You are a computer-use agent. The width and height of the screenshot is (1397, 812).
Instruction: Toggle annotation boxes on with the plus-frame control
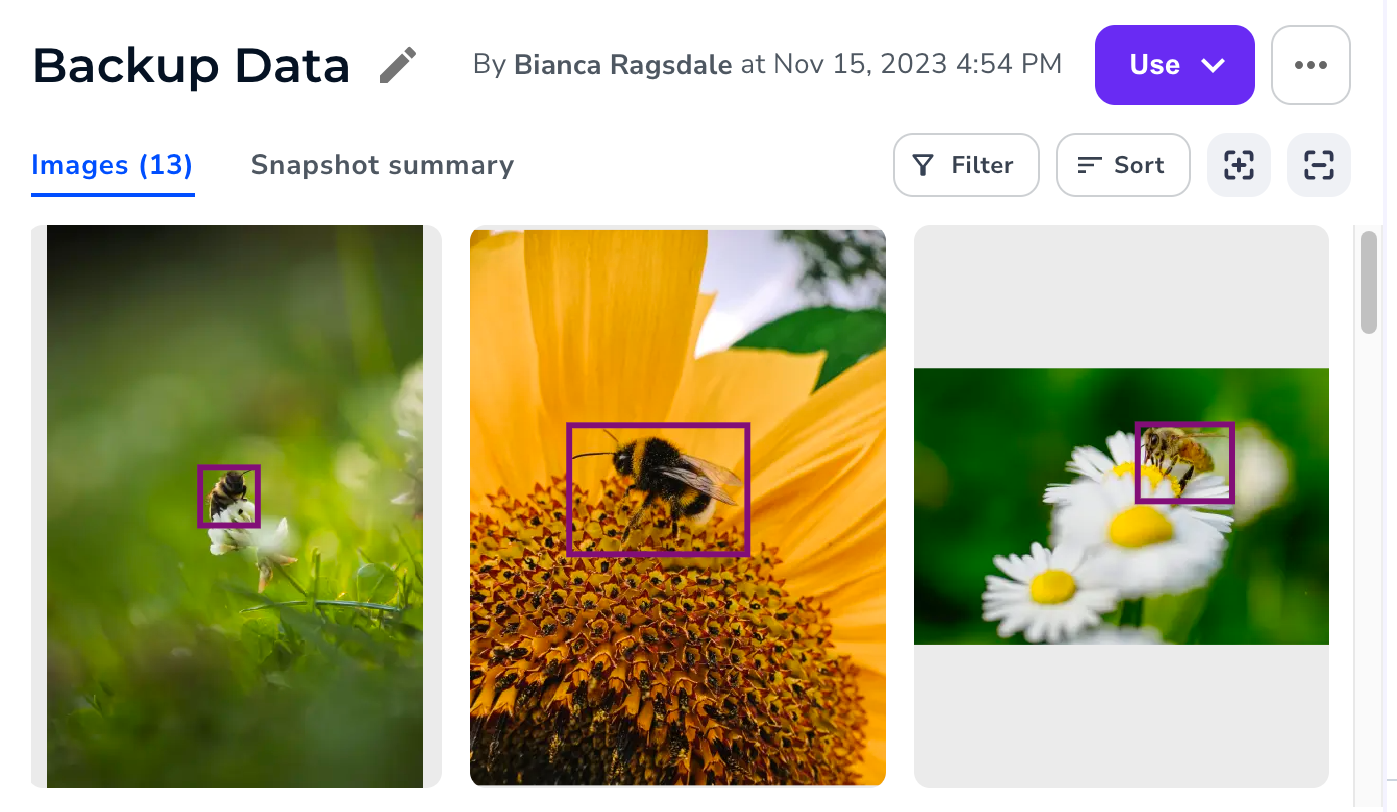point(1238,165)
